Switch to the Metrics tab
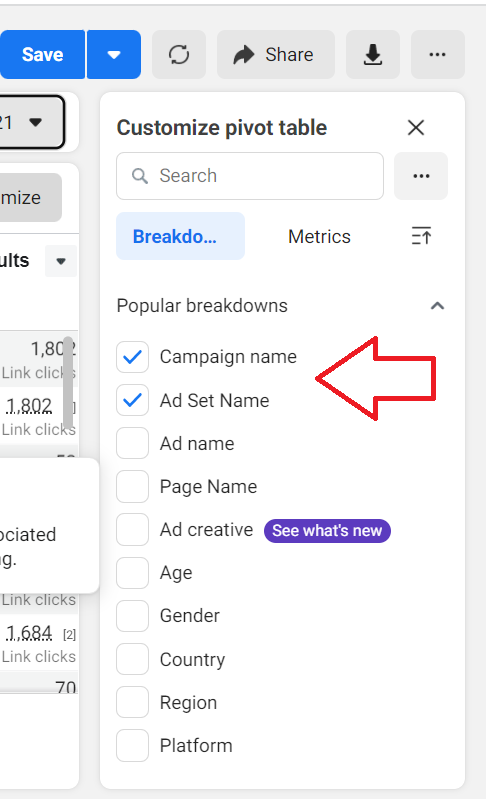 coord(319,236)
